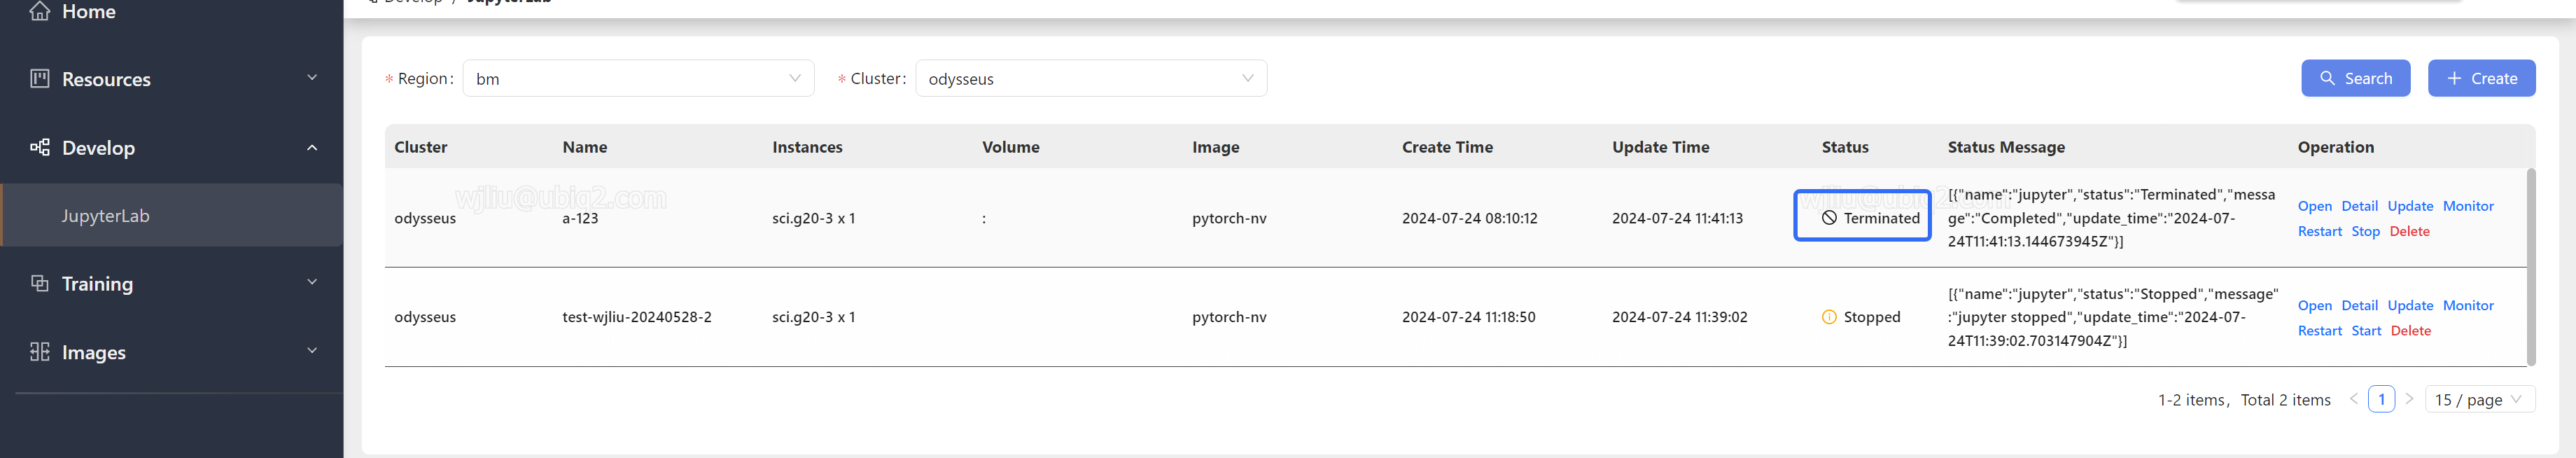Start the test-wjliu-20240528-2 instance

pos(2366,330)
